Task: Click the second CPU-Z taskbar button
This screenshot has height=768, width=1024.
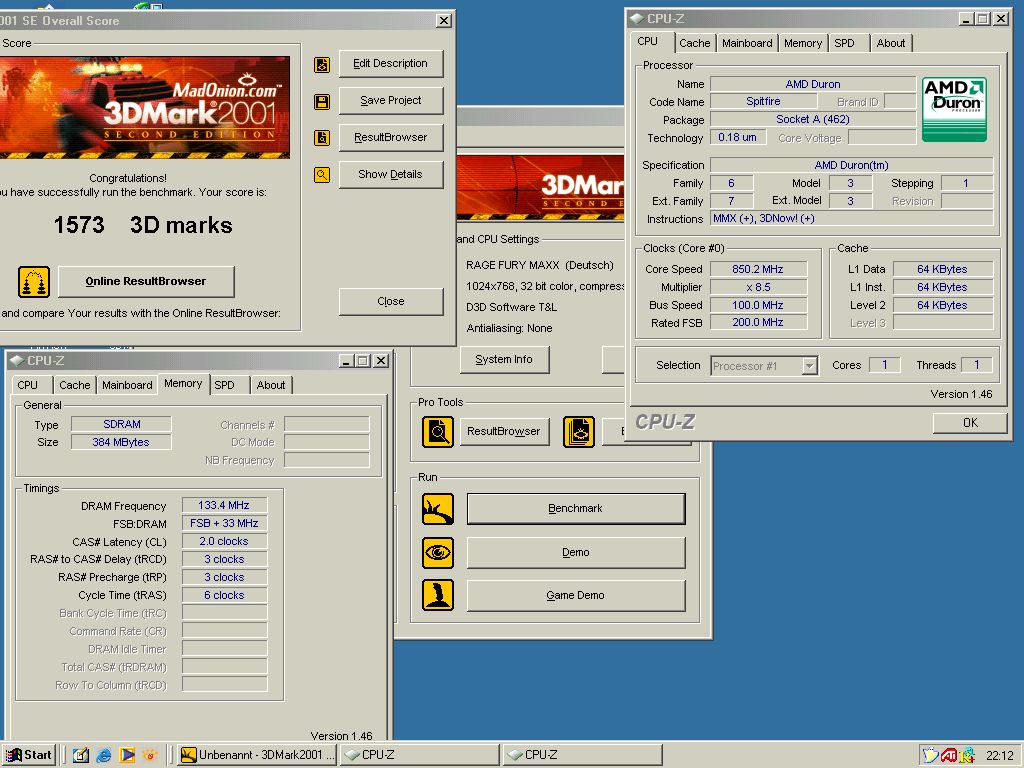Action: pos(583,755)
